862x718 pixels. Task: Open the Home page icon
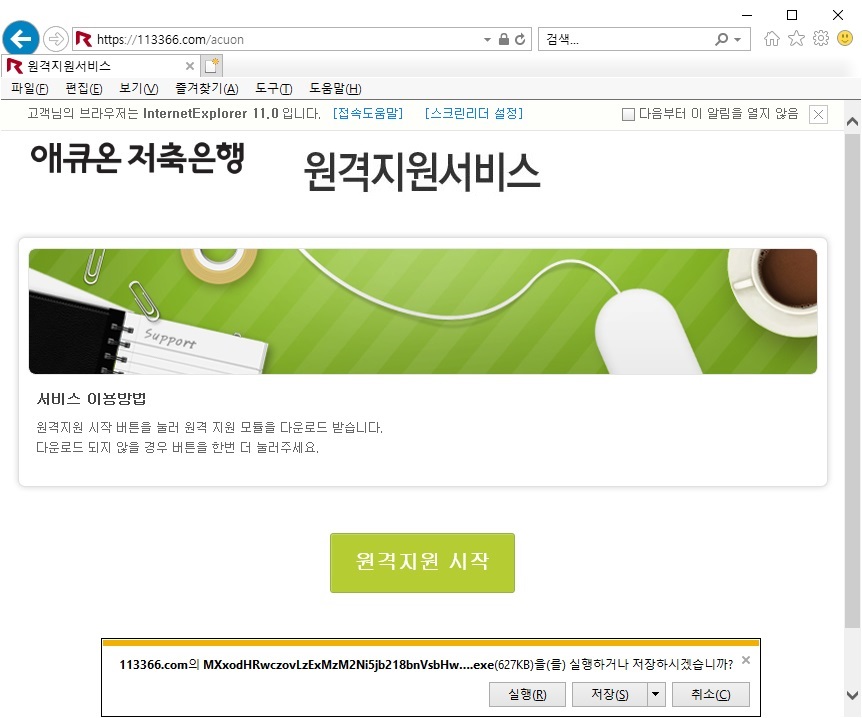pyautogui.click(x=772, y=38)
